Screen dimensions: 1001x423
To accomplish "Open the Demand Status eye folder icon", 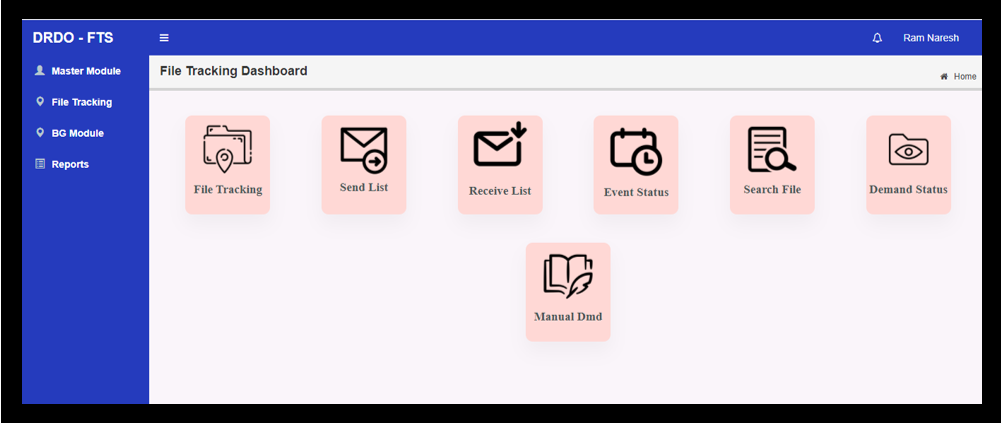I will (908, 150).
